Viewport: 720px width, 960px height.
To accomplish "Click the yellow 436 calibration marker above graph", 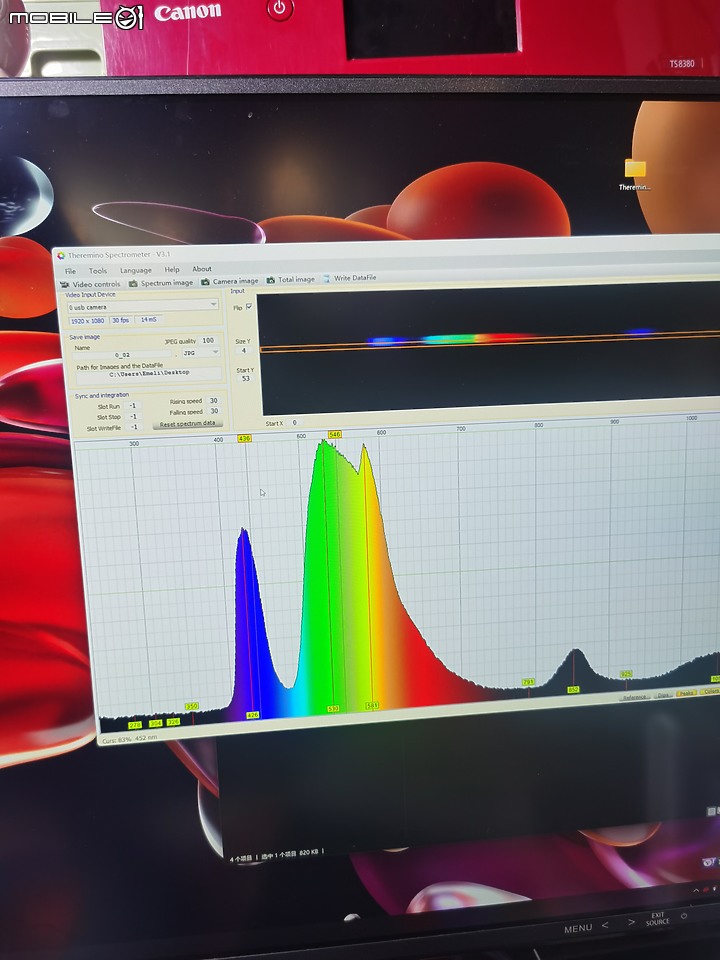I will (x=244, y=438).
